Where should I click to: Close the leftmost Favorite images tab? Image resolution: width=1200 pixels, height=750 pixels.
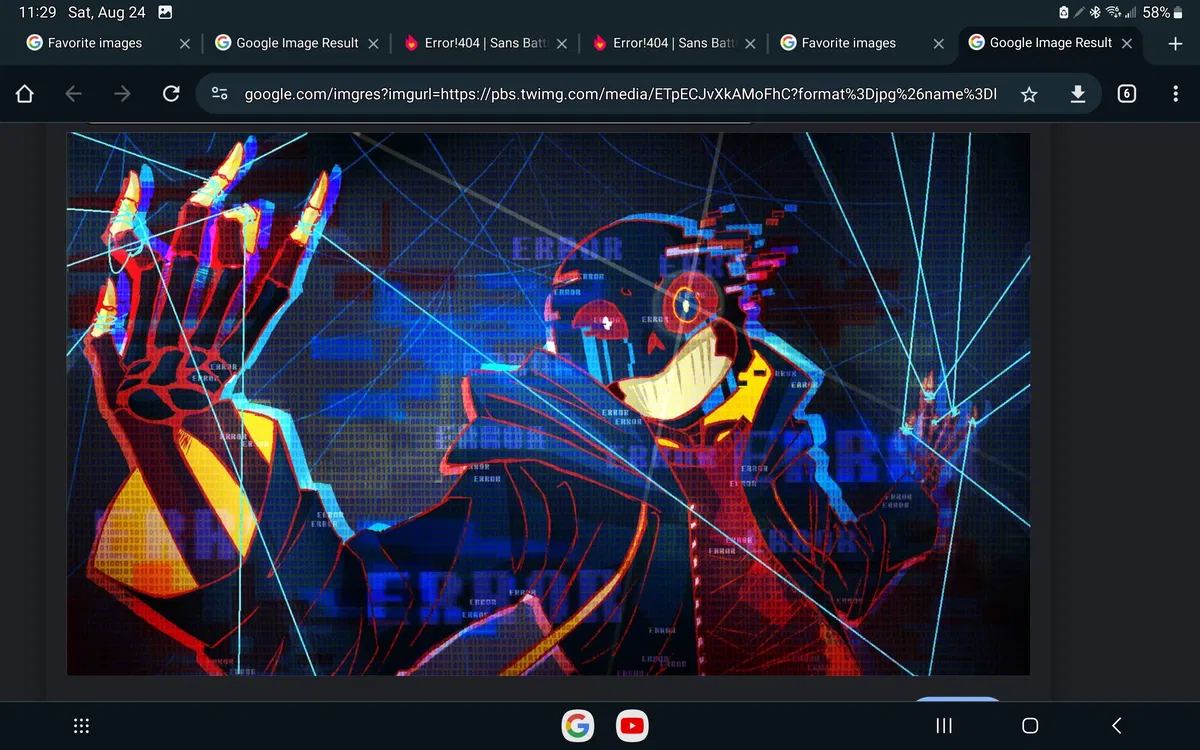point(184,43)
